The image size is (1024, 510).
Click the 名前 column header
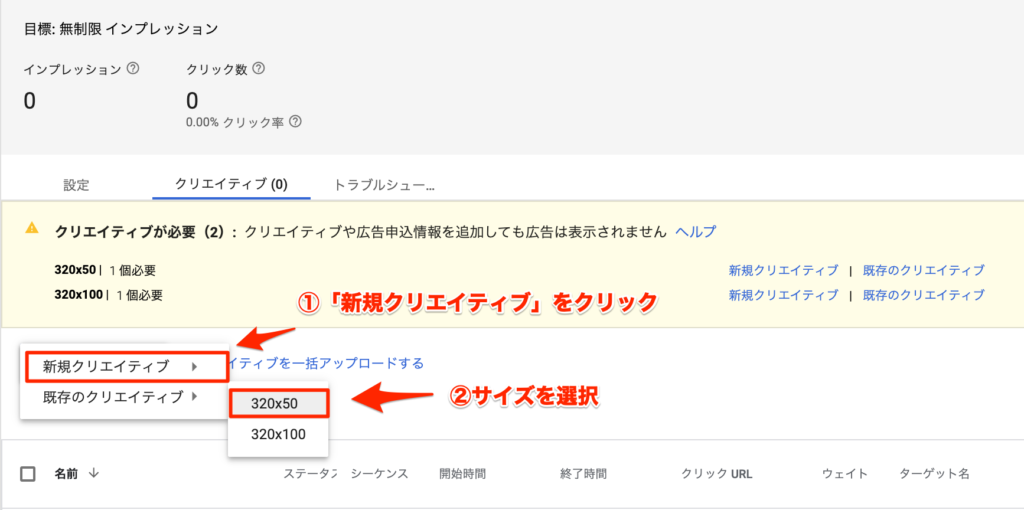(66, 473)
